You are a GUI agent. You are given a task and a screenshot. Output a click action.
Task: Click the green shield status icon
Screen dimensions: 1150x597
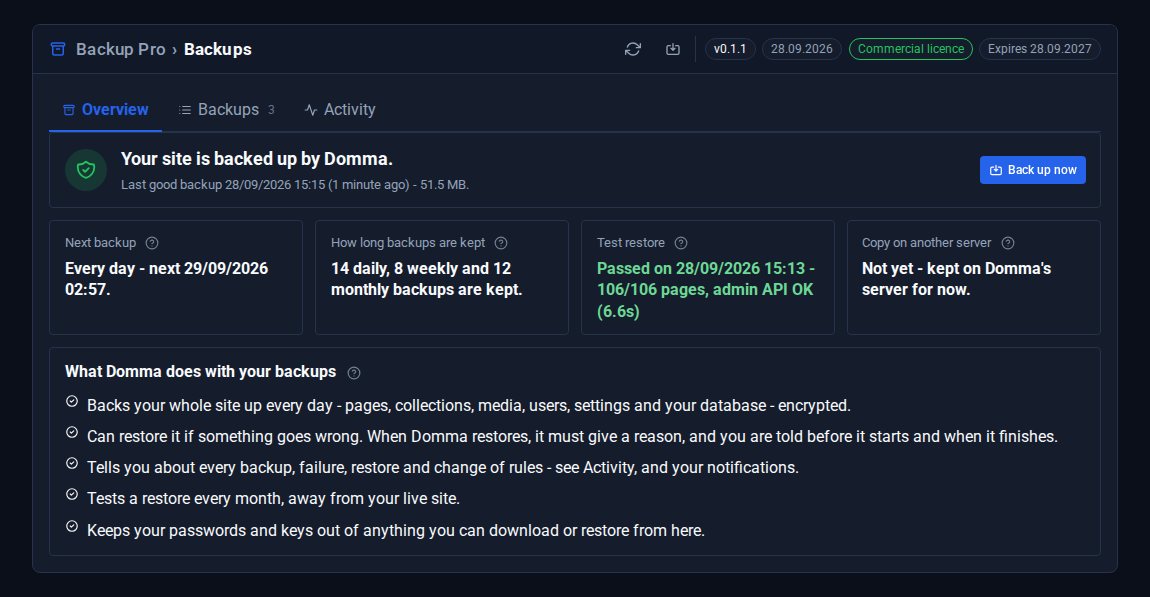point(86,170)
